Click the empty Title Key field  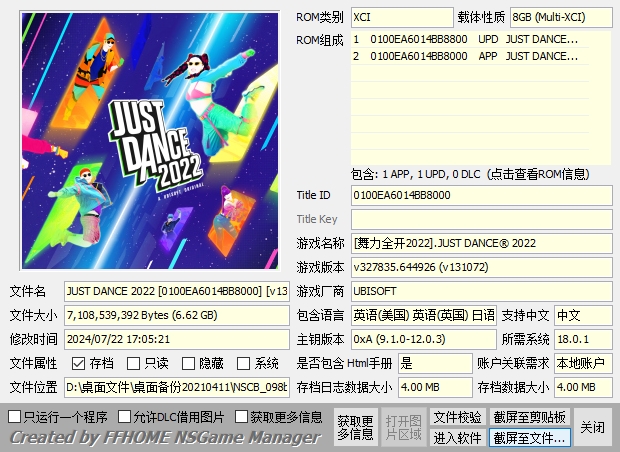click(x=482, y=219)
